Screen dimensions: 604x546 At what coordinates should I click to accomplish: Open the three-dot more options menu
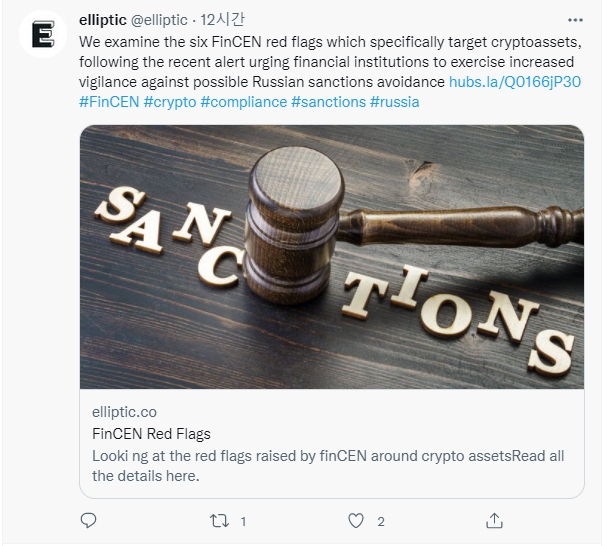(575, 20)
